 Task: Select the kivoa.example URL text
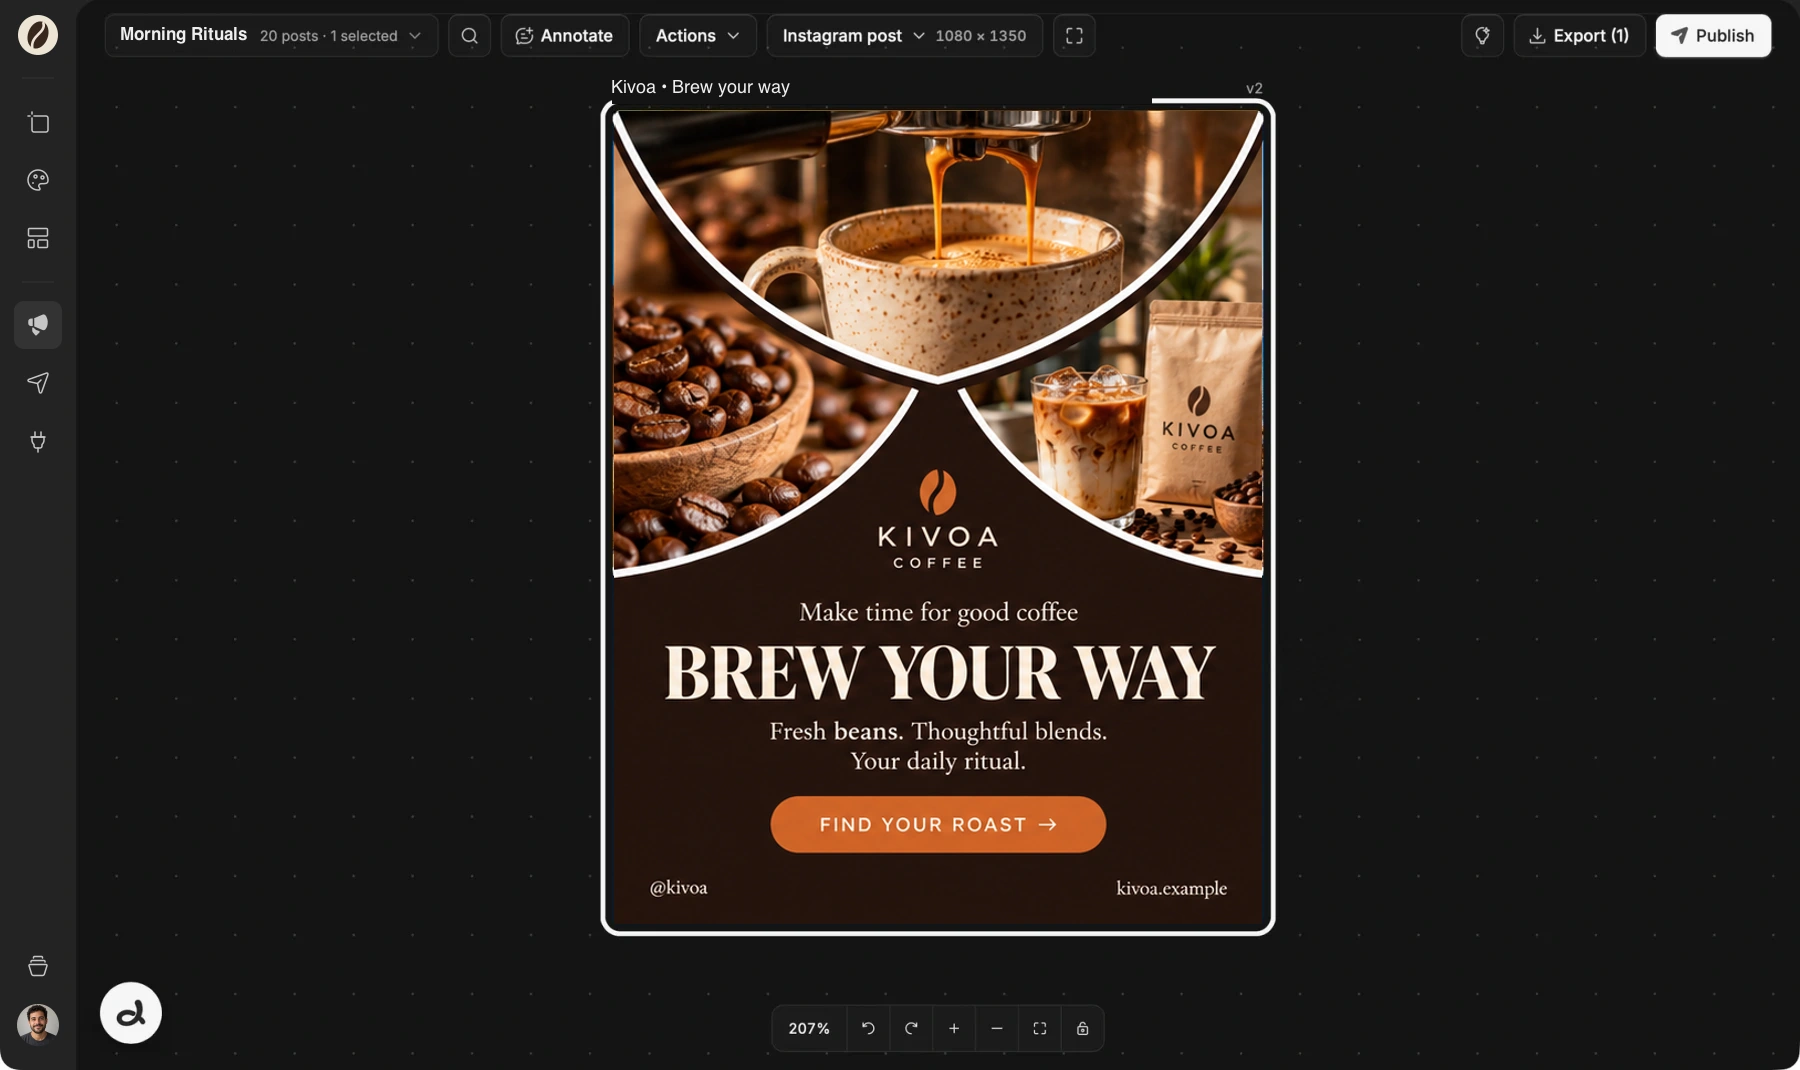point(1171,888)
